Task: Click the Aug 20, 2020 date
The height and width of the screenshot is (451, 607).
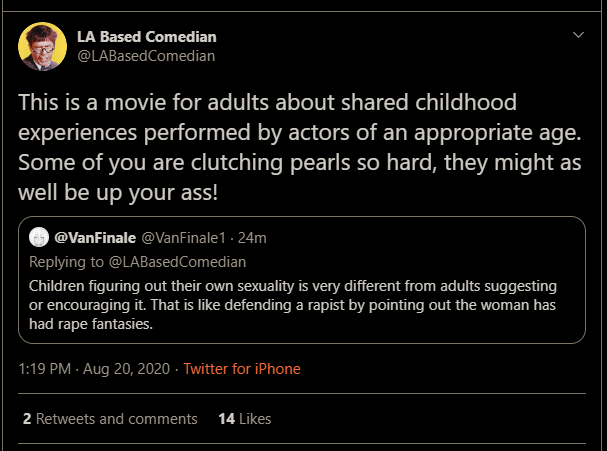Action: coord(127,369)
